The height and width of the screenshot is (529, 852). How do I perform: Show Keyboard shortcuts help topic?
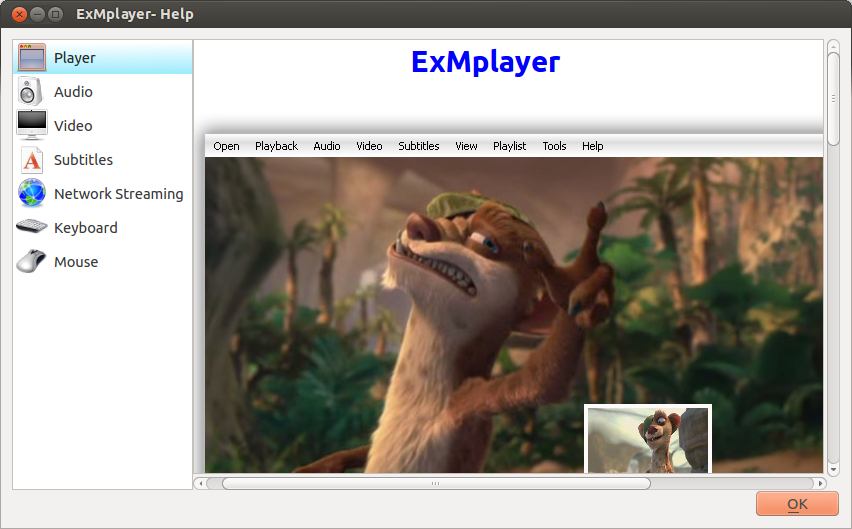pyautogui.click(x=103, y=228)
